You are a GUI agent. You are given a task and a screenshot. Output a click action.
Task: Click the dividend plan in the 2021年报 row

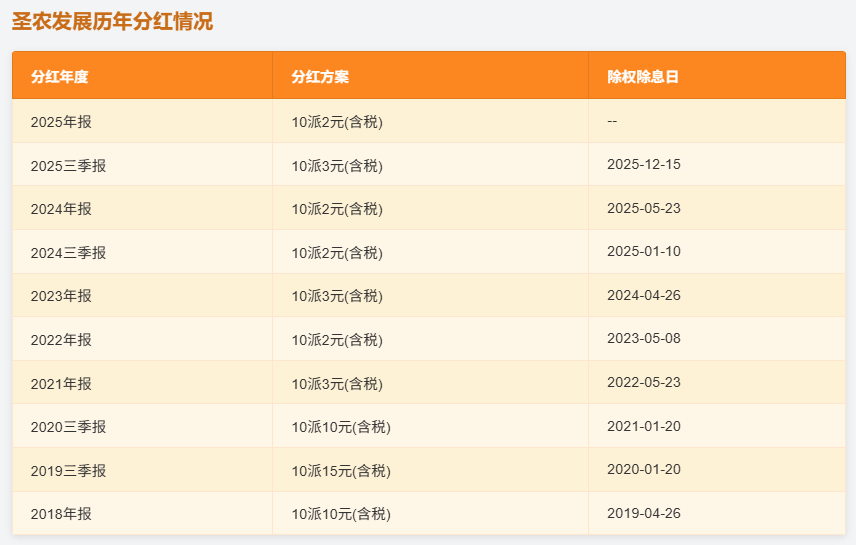pos(337,384)
